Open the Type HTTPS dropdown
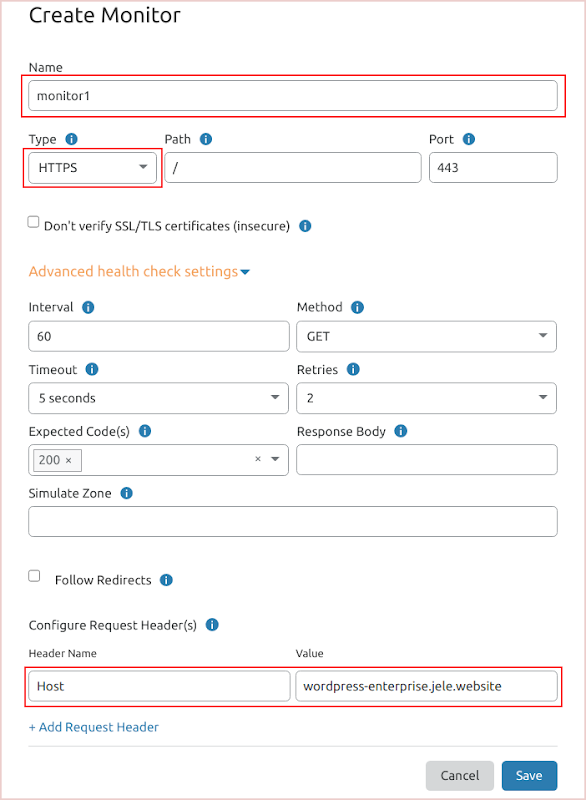 pyautogui.click(x=92, y=168)
